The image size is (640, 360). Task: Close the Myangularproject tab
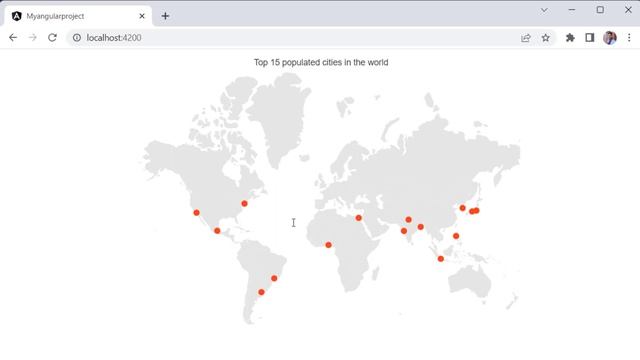pyautogui.click(x=142, y=16)
